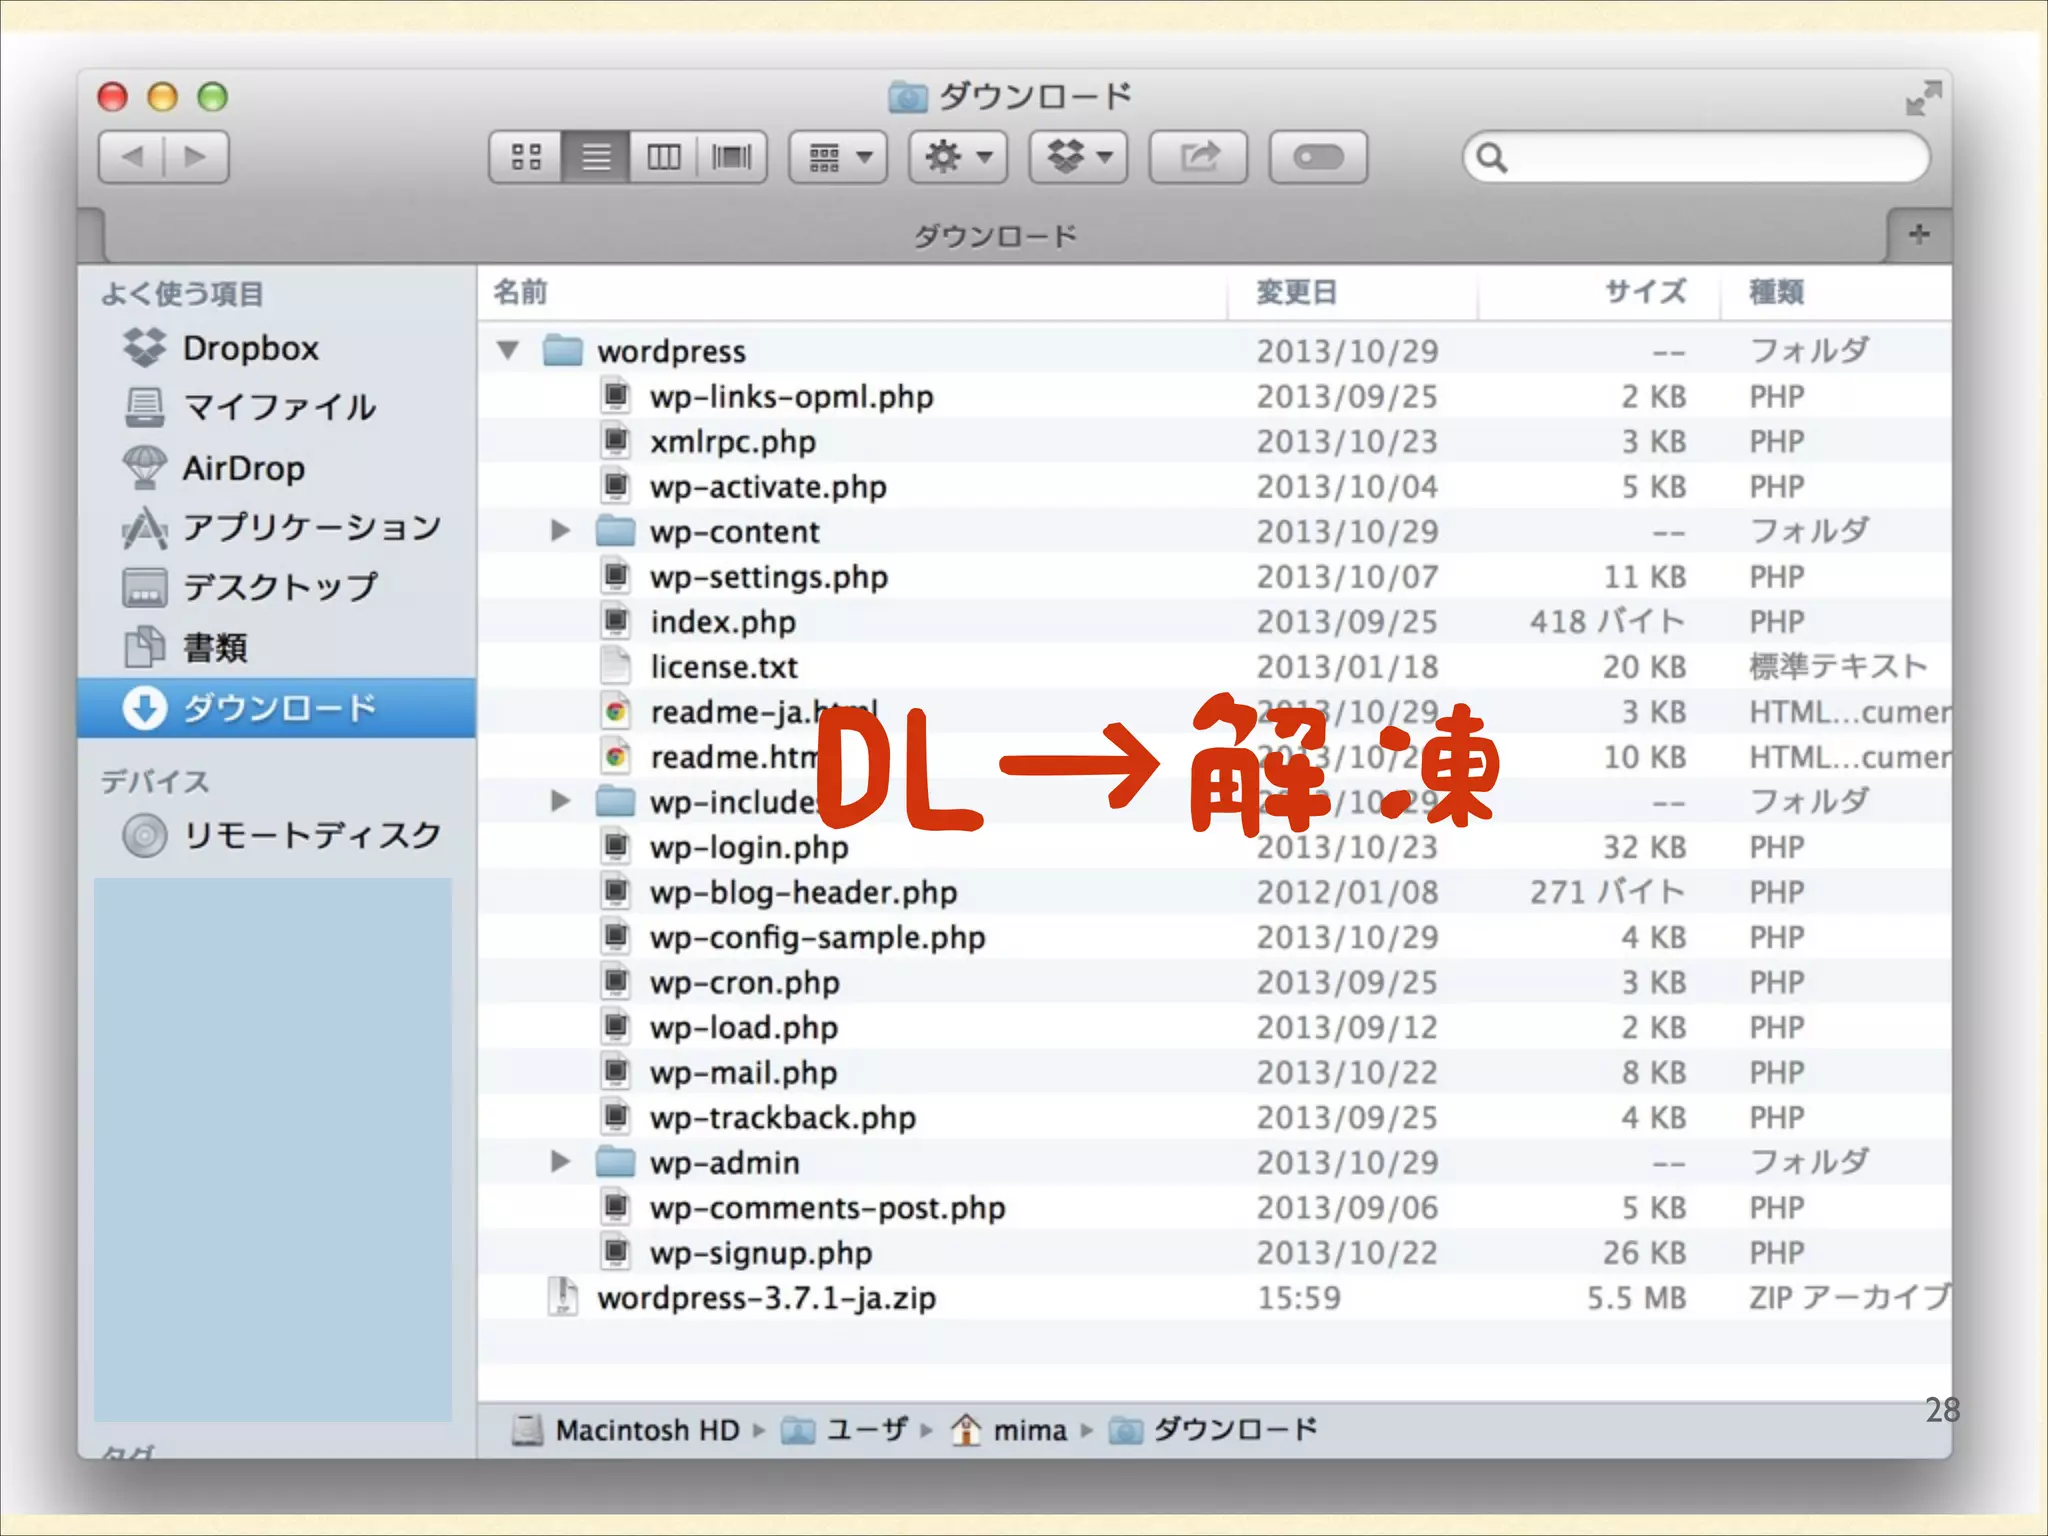Click the readme.html Chrome icon
Image resolution: width=2048 pixels, height=1536 pixels.
point(616,757)
